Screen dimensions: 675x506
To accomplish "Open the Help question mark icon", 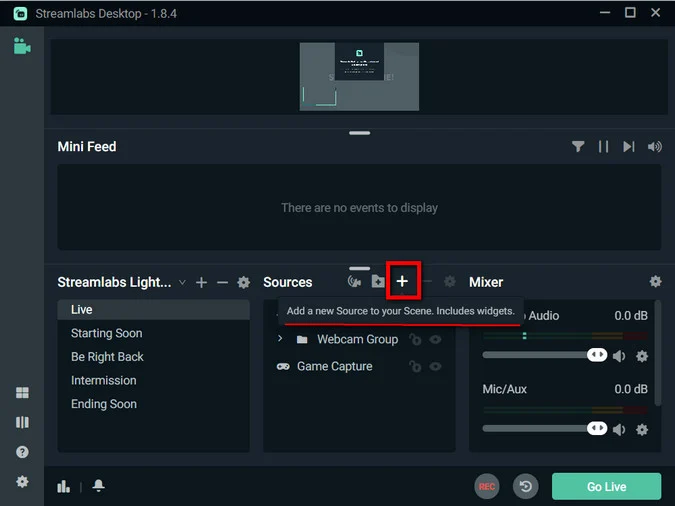I will (22, 452).
